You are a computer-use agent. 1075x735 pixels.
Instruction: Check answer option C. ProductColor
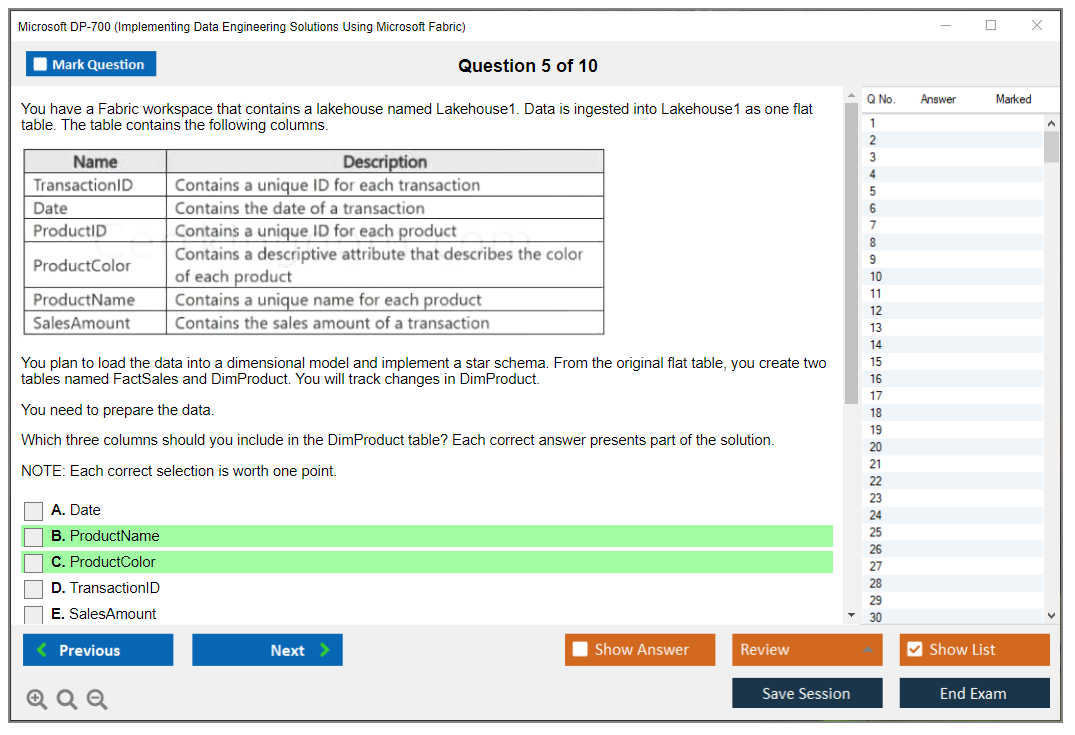click(33, 562)
